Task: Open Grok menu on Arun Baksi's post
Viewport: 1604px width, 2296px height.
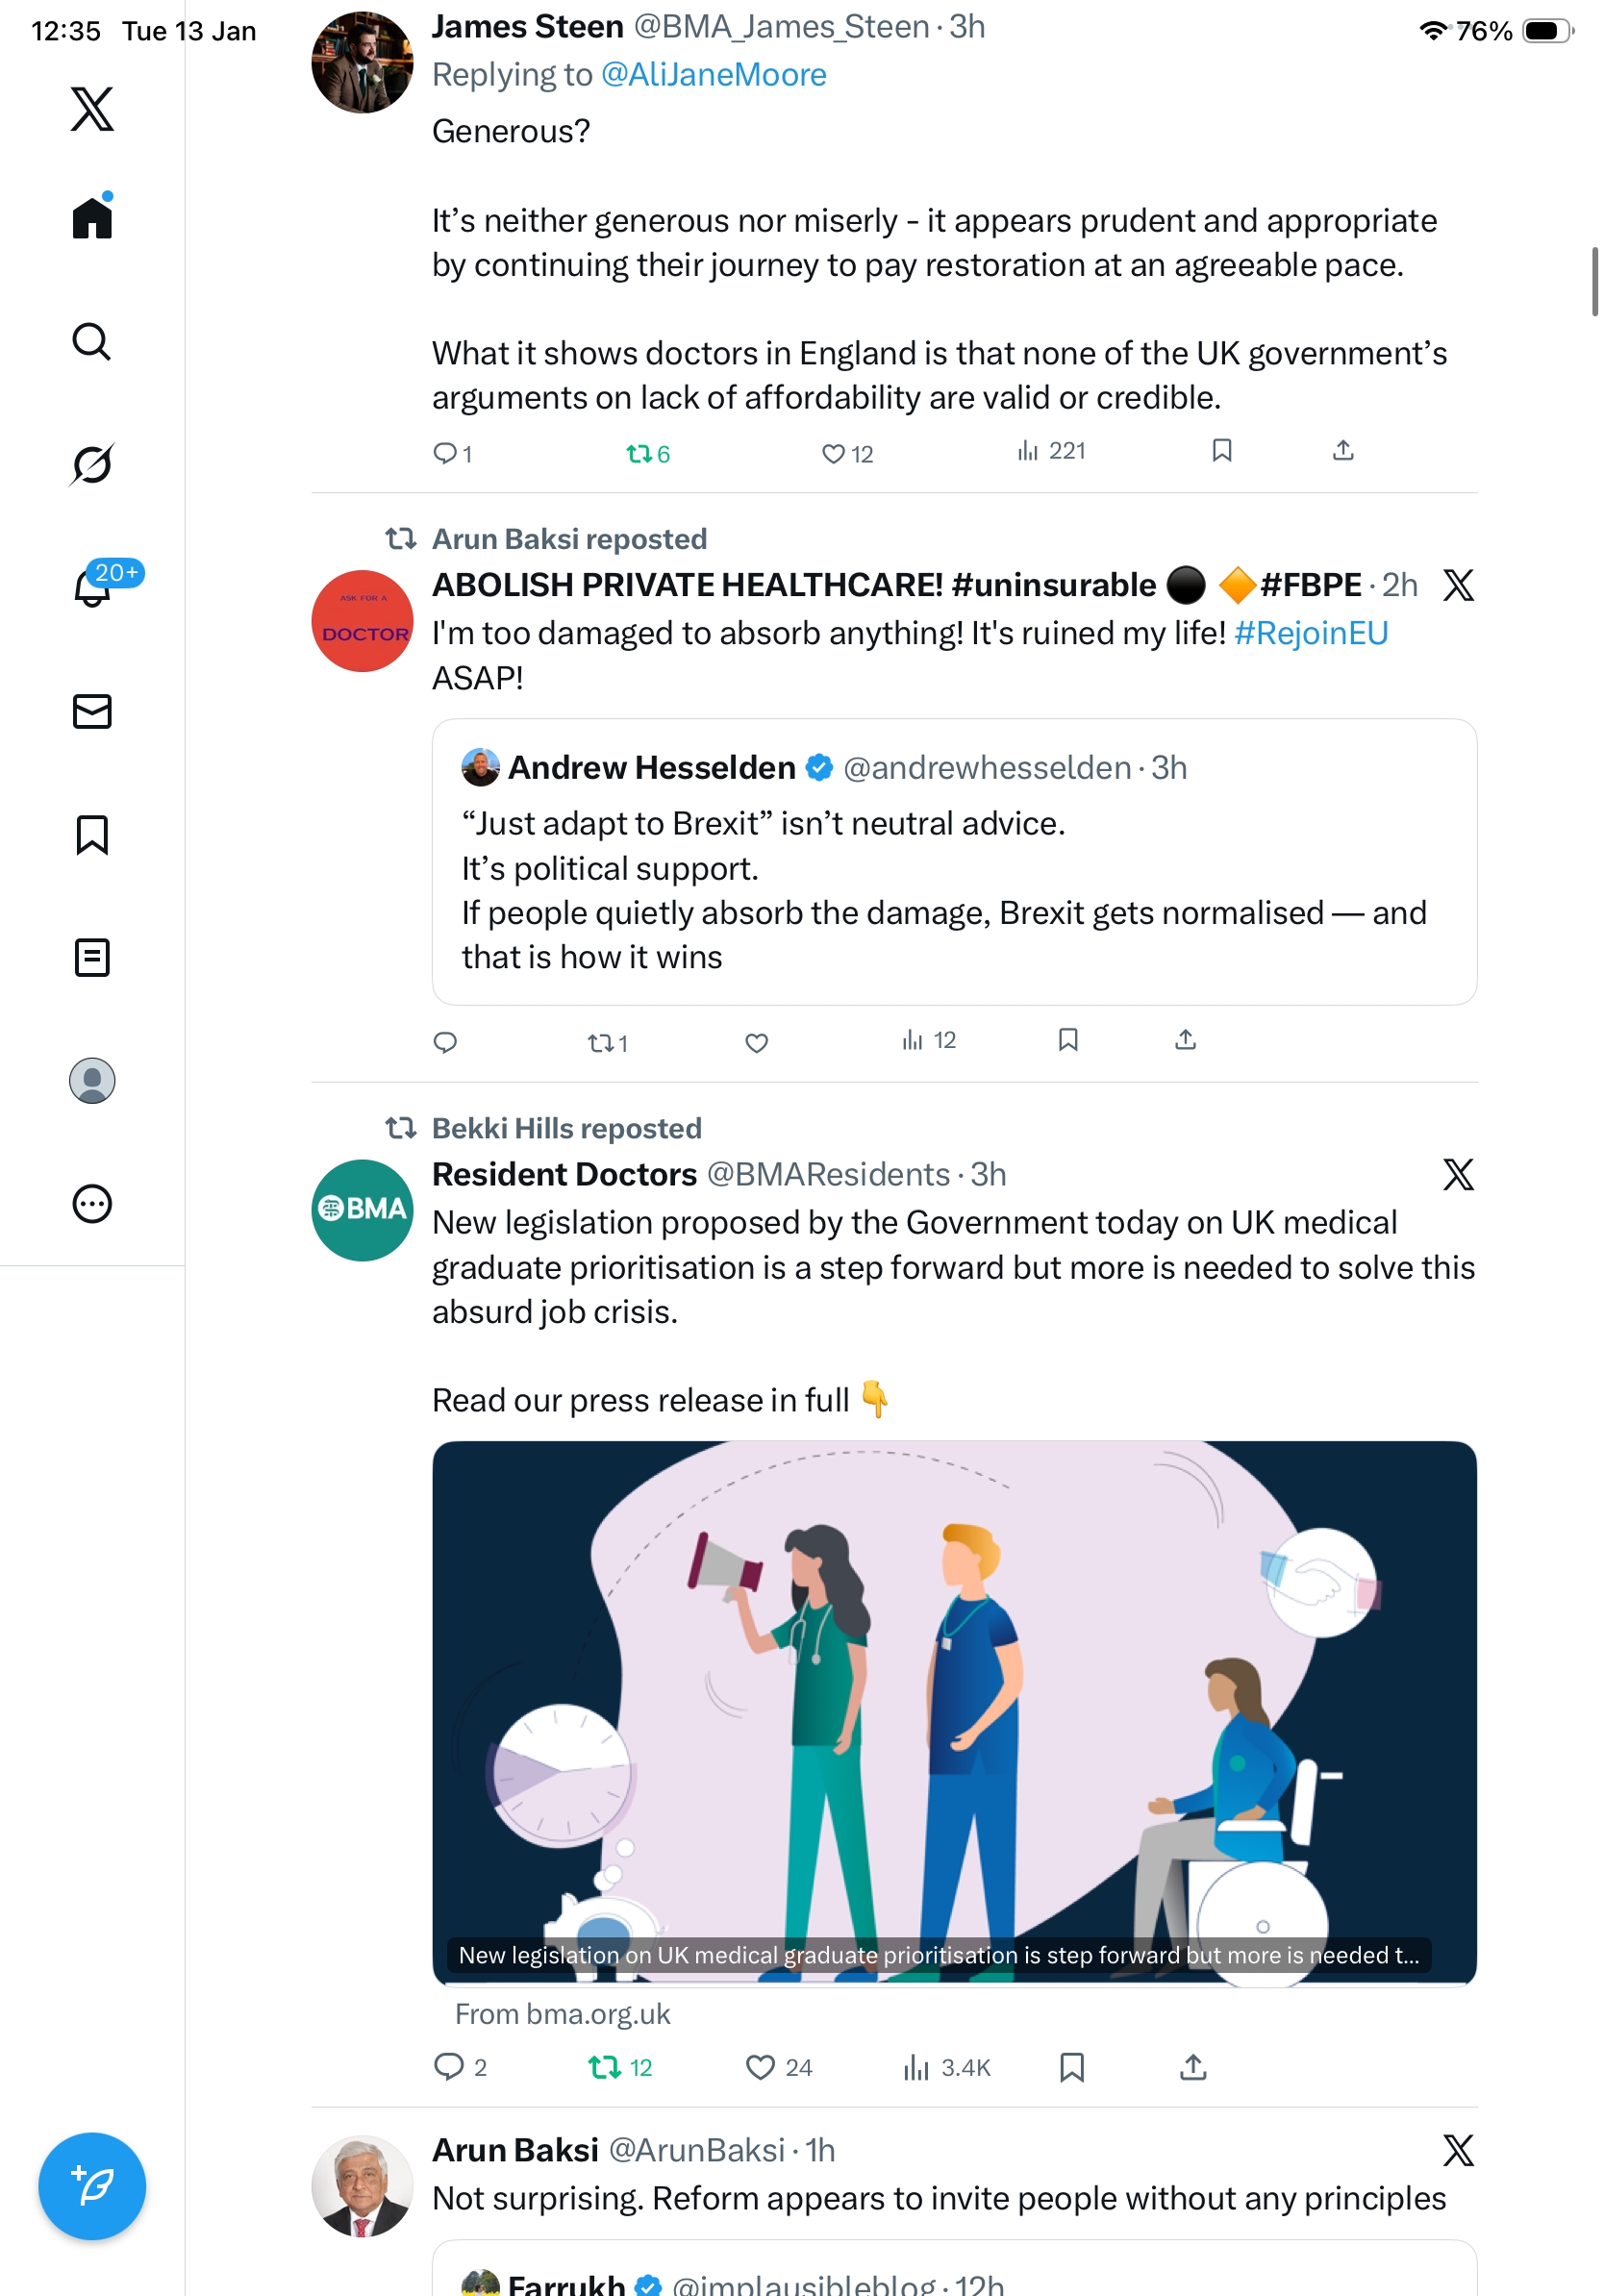Action: (1458, 2150)
